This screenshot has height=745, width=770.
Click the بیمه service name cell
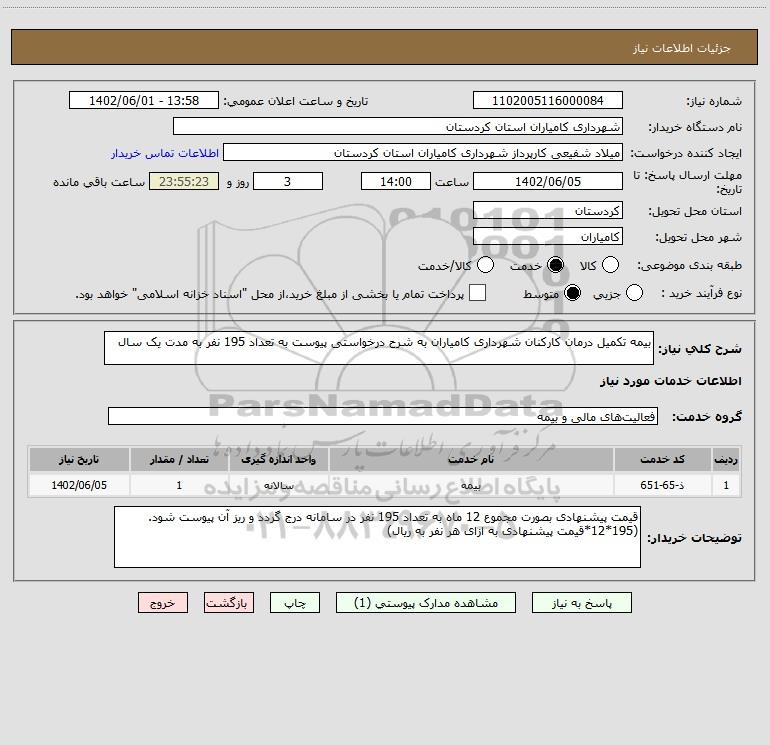[x=471, y=485]
